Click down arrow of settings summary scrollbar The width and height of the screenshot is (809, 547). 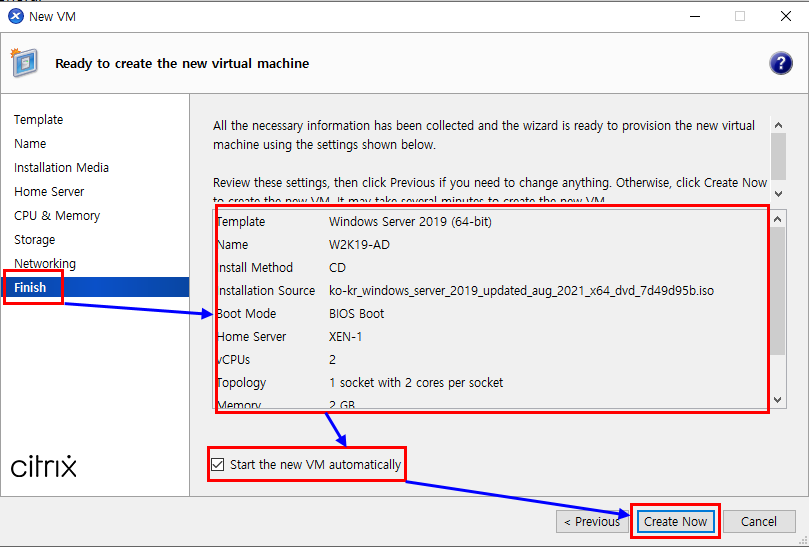click(x=778, y=400)
